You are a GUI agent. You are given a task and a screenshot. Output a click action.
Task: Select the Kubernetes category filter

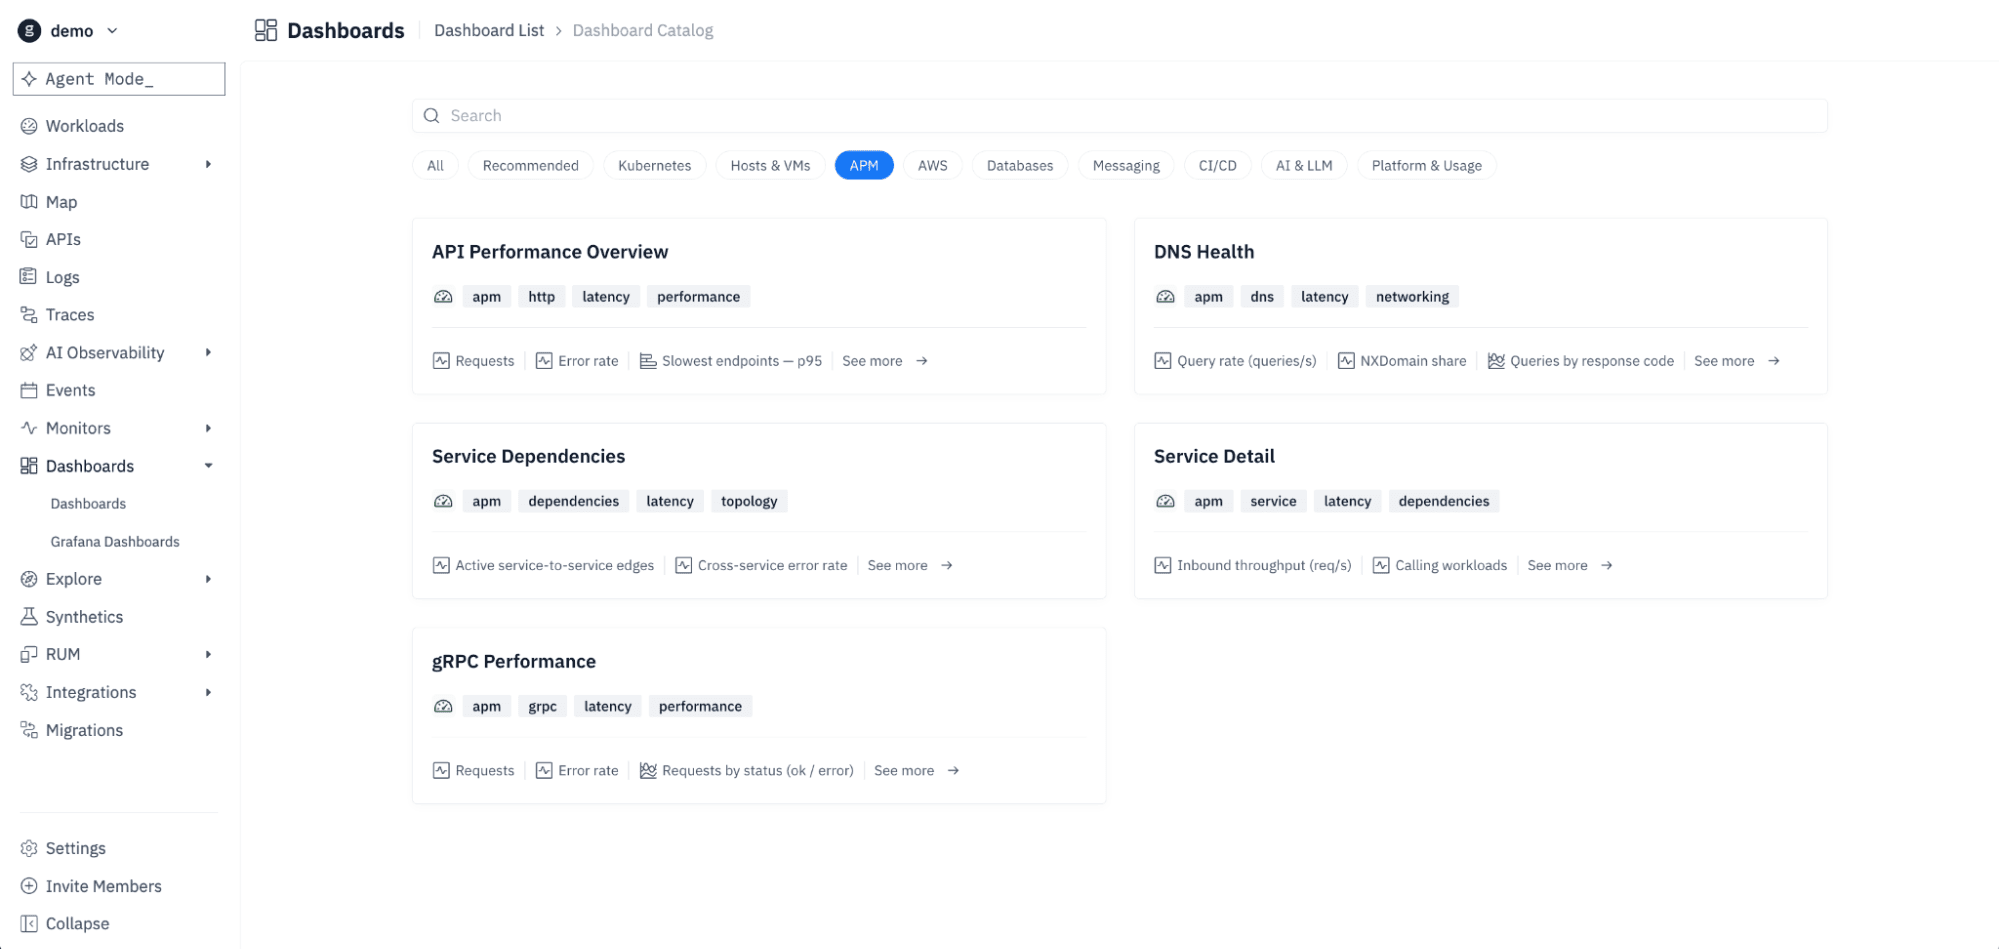click(x=654, y=166)
